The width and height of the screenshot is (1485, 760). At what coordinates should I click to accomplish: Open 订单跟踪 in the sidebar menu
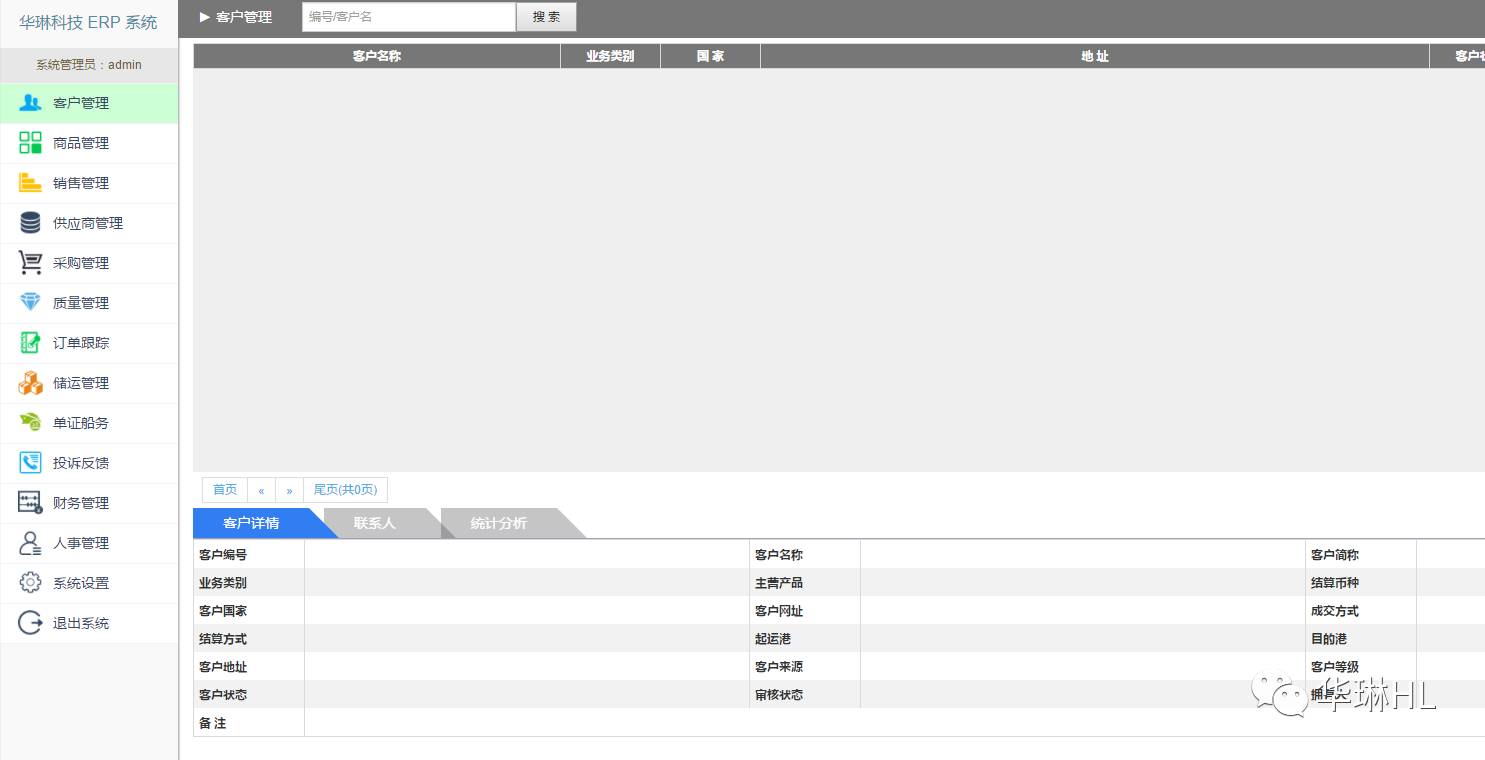81,343
